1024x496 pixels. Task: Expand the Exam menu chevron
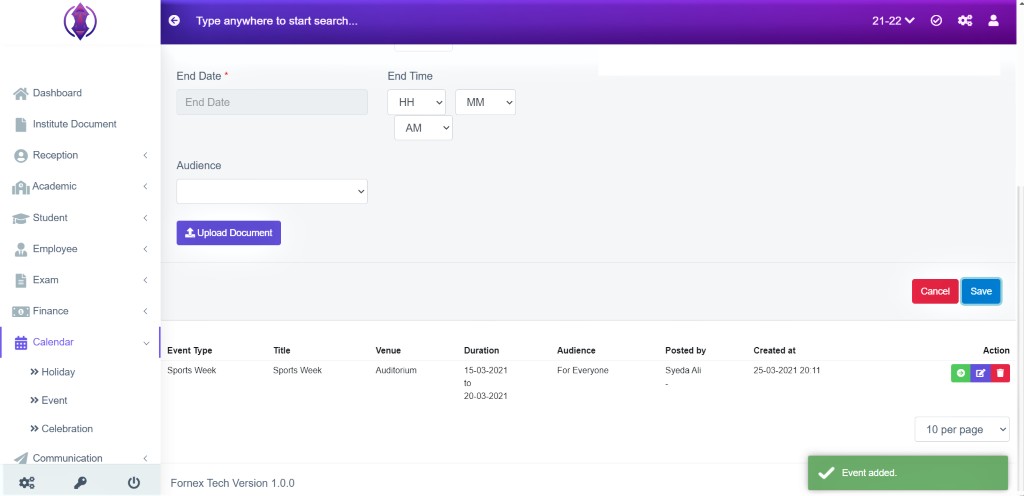[145, 280]
